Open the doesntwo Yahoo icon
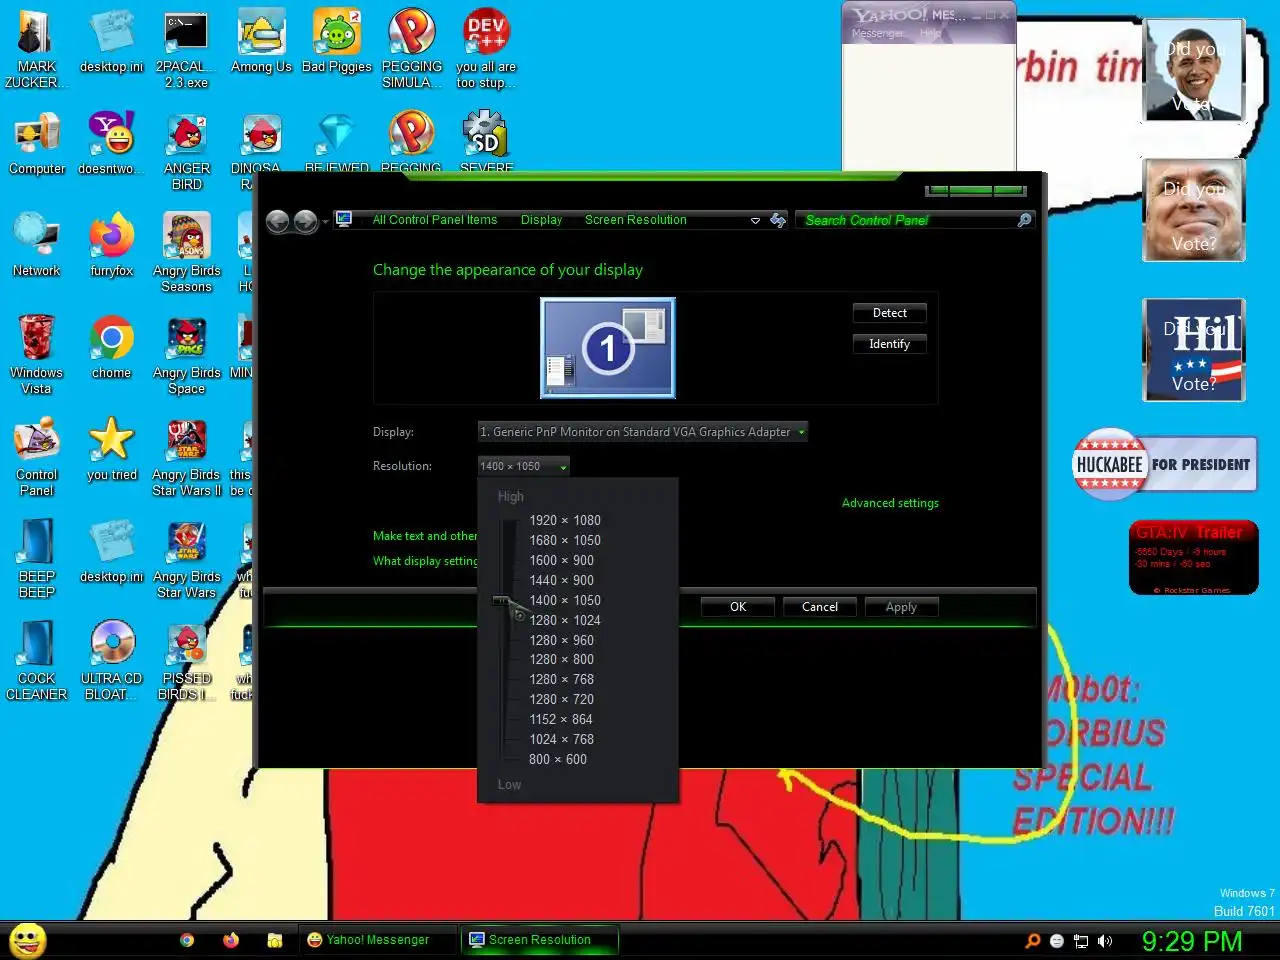Screen dimensions: 1280x960 coord(111,144)
